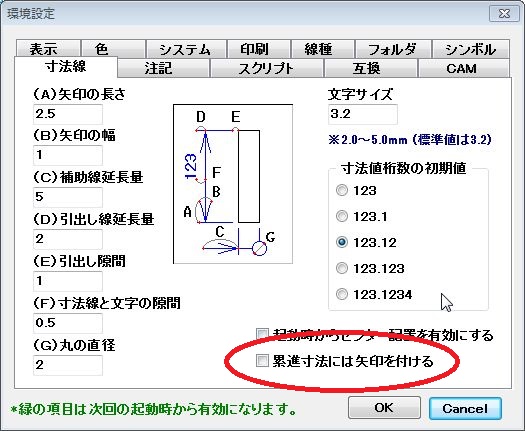Click the green startup notice text

(x=153, y=409)
